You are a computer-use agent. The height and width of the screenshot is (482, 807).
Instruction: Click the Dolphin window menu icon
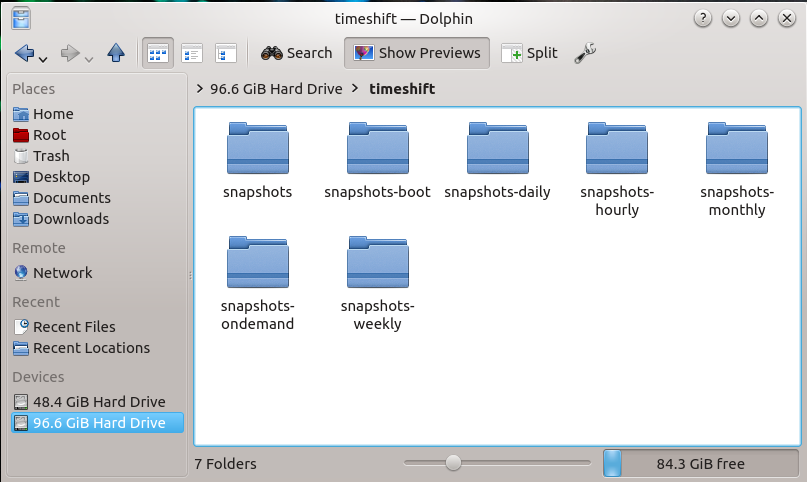point(21,19)
